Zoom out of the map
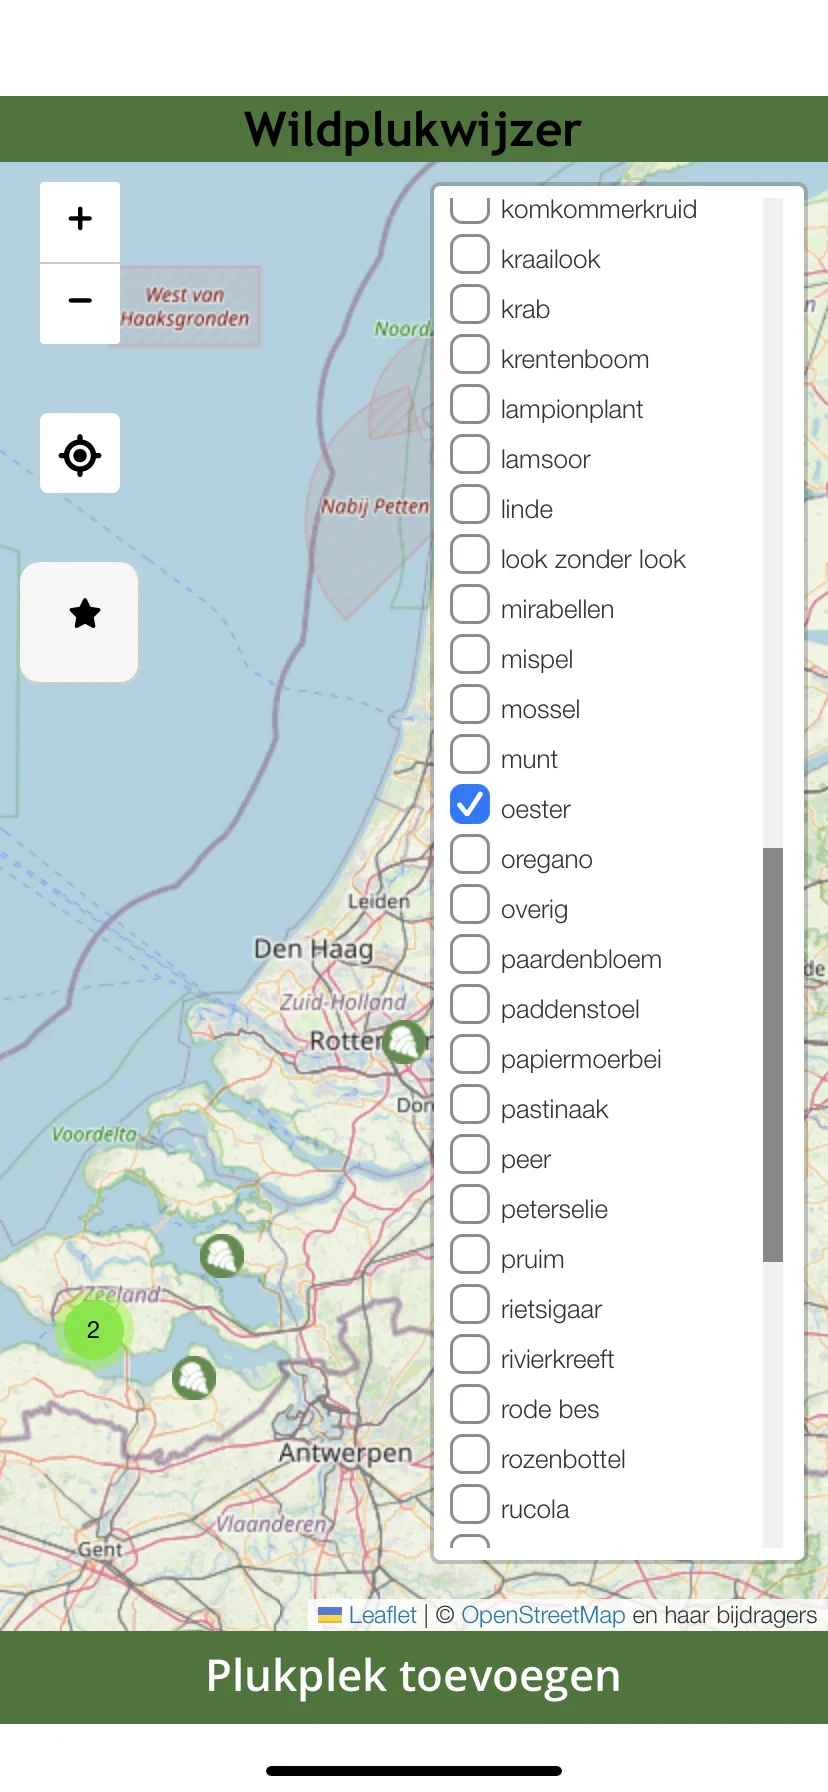The height and width of the screenshot is (1792, 828). (80, 304)
